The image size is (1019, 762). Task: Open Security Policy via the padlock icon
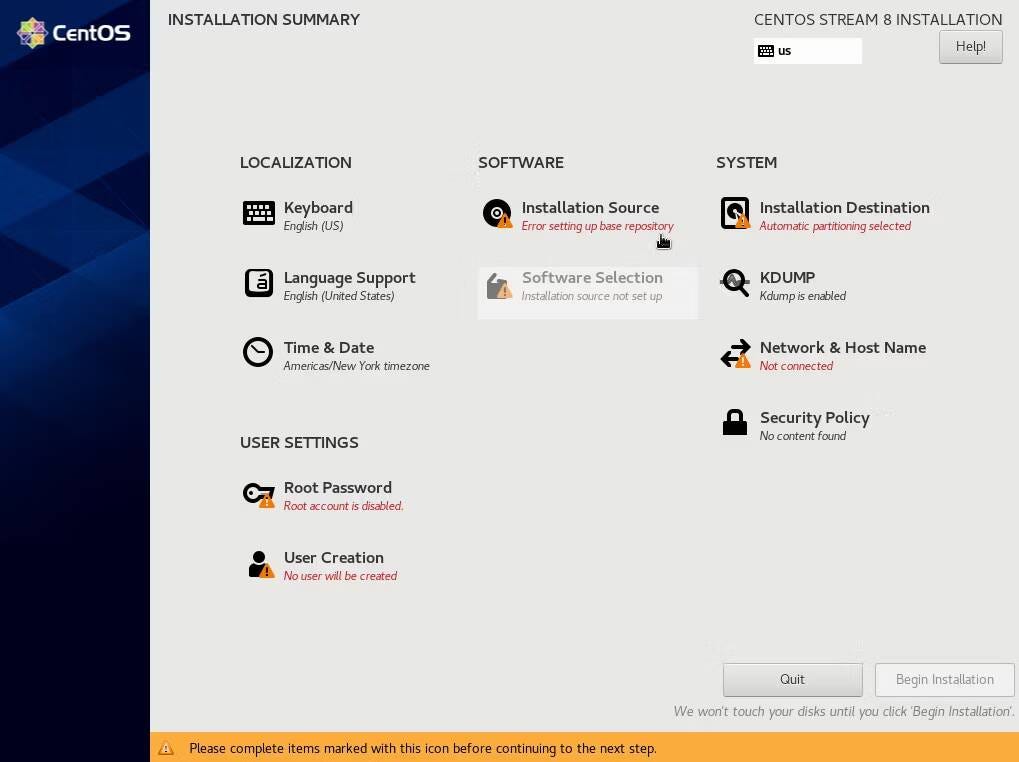735,422
